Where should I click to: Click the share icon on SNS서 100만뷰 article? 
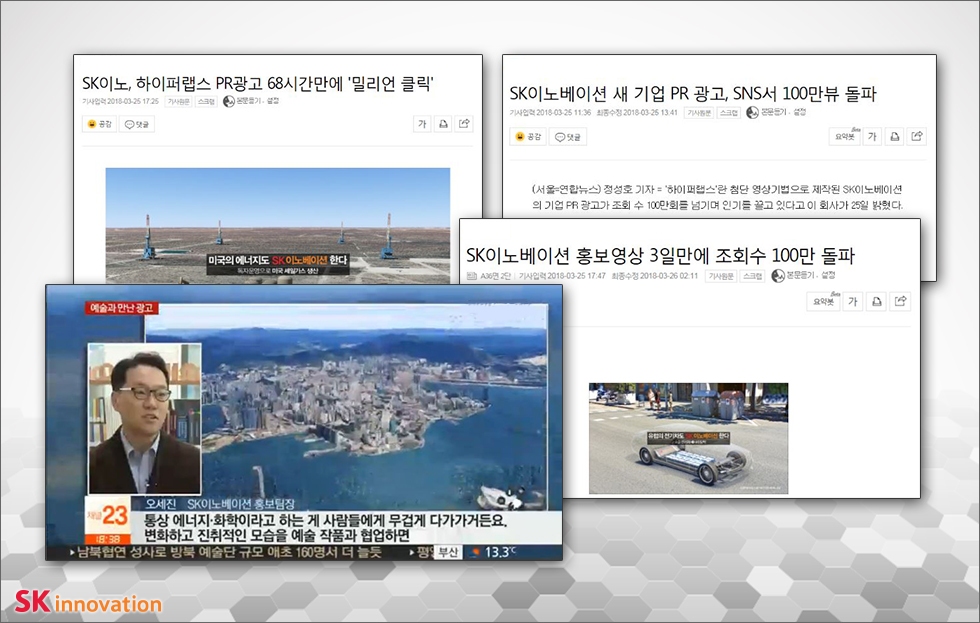click(x=917, y=137)
